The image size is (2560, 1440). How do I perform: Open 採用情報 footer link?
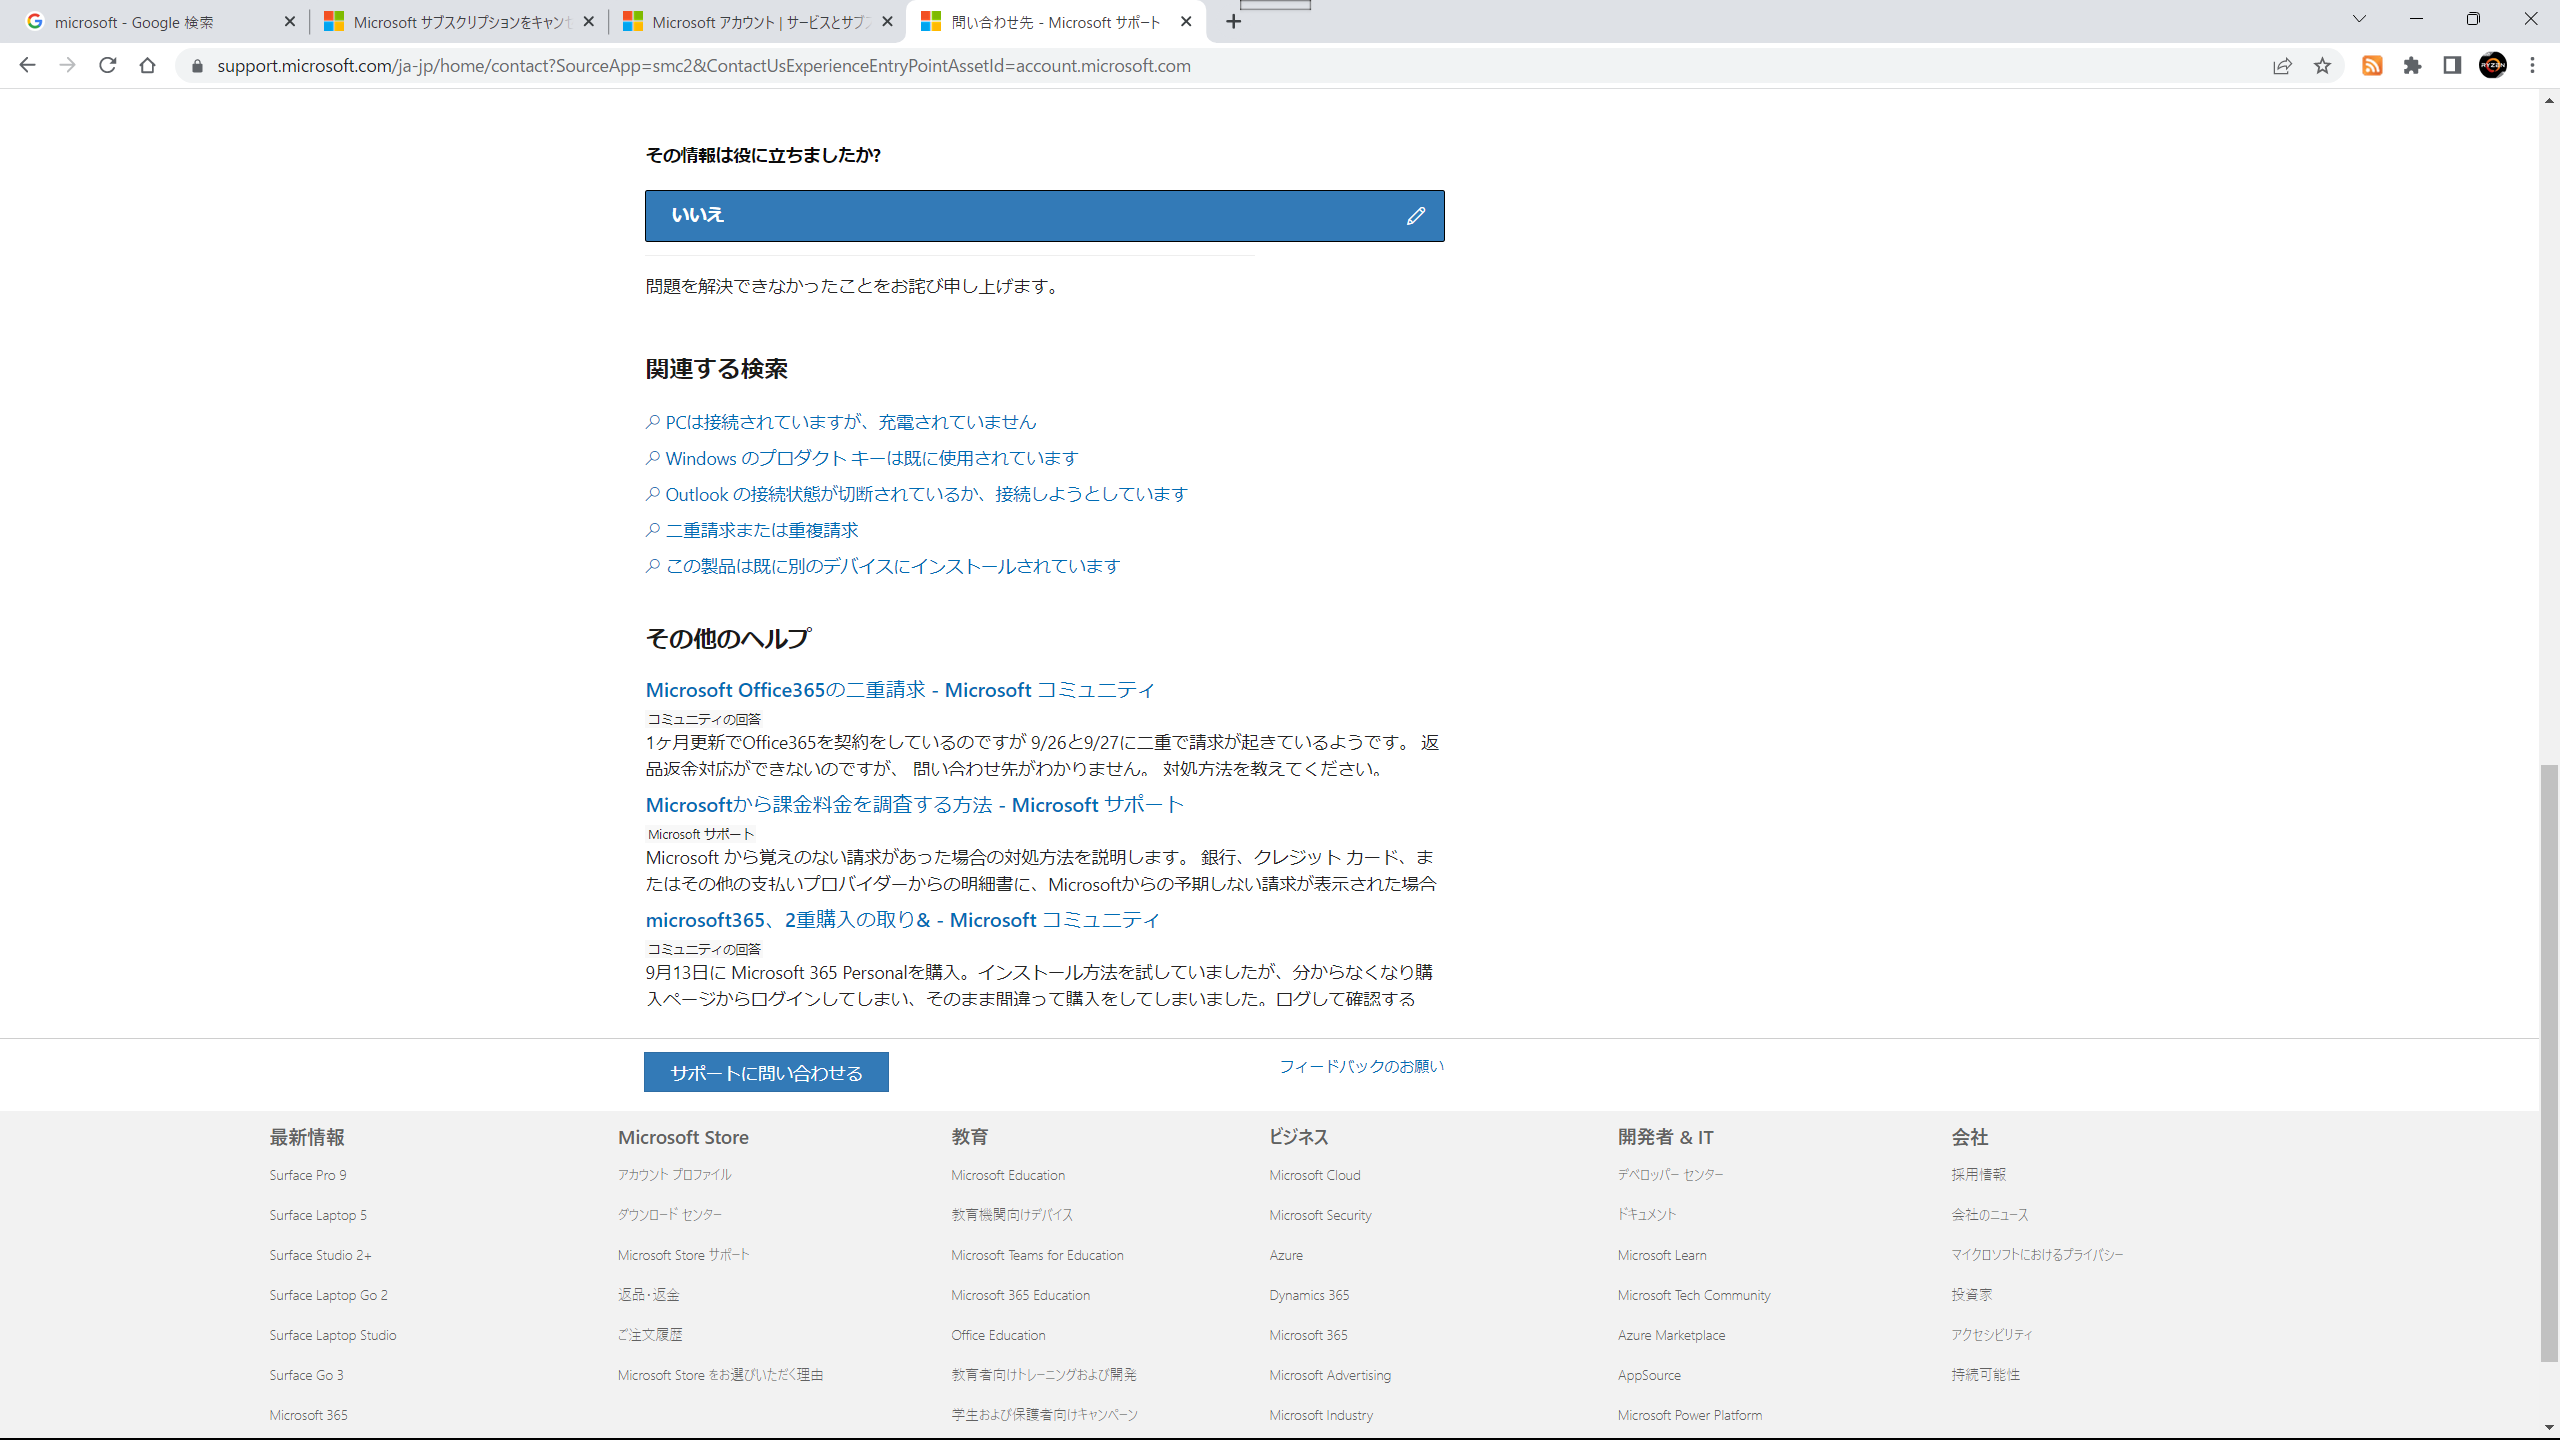pos(1978,1175)
